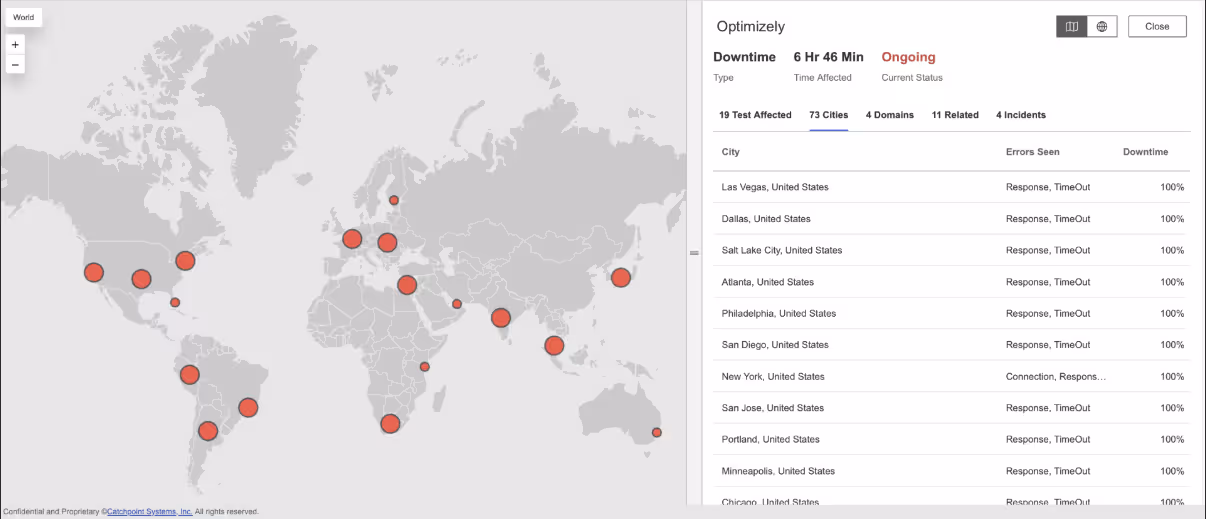Viewport: 1206px width, 519px height.
Task: Sort by the Errors Seen column header
Action: click(1033, 152)
